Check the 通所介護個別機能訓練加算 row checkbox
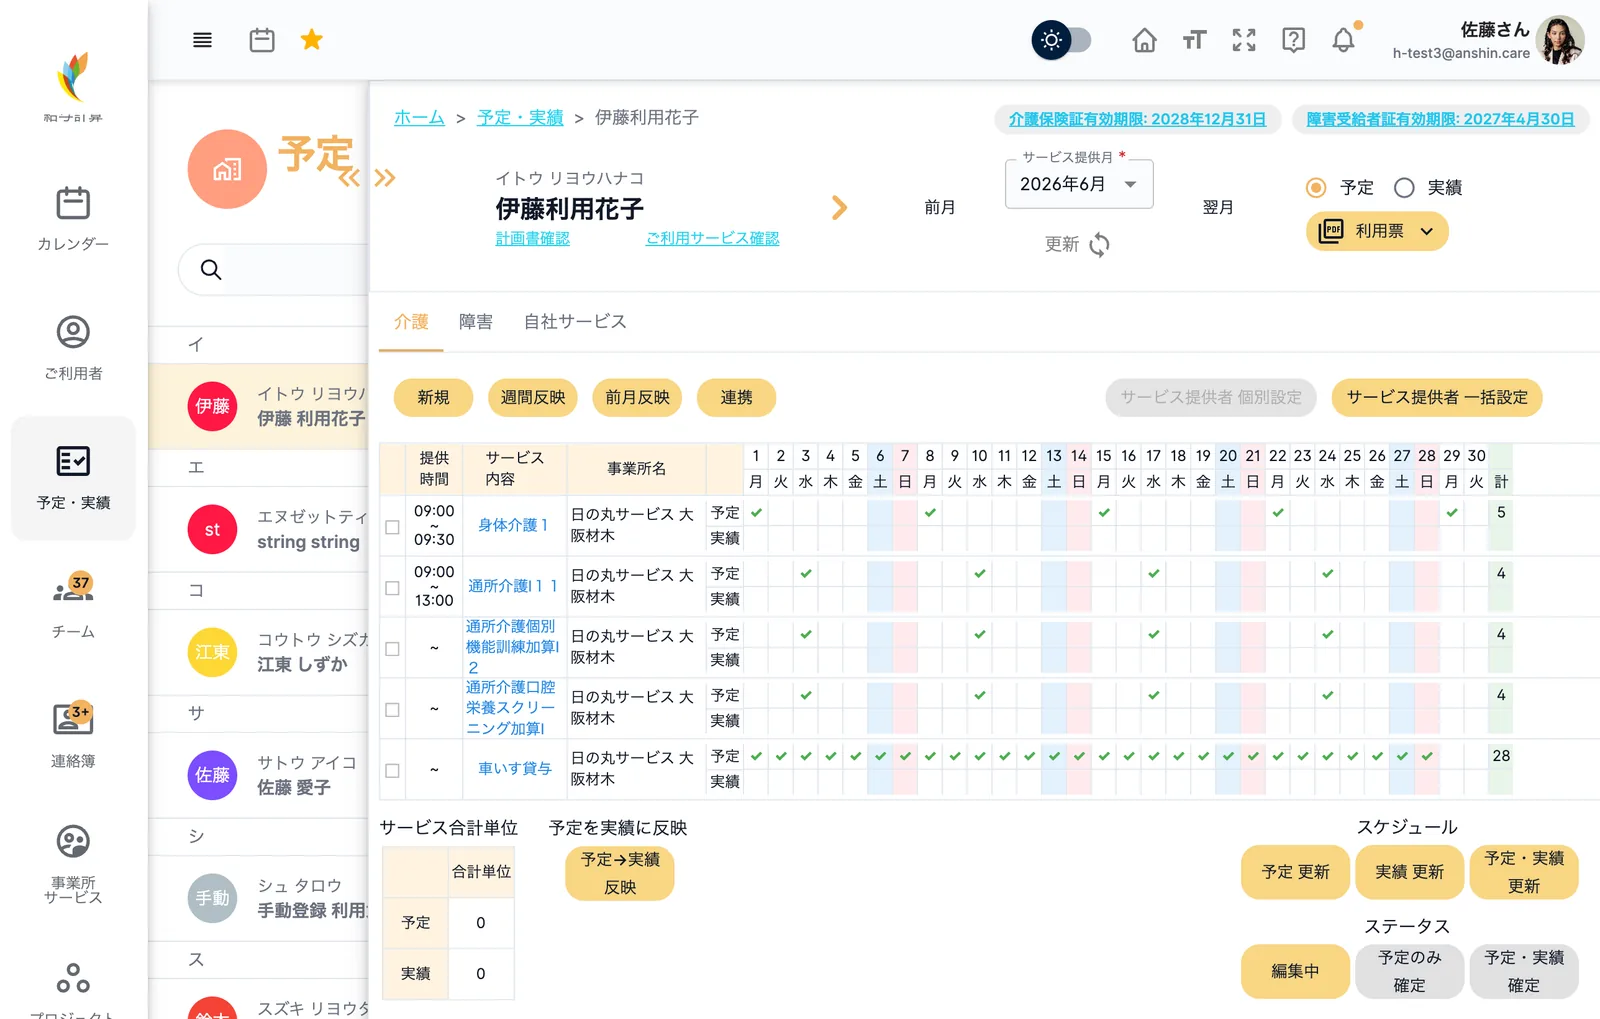Viewport: 1600px width, 1019px height. [392, 649]
